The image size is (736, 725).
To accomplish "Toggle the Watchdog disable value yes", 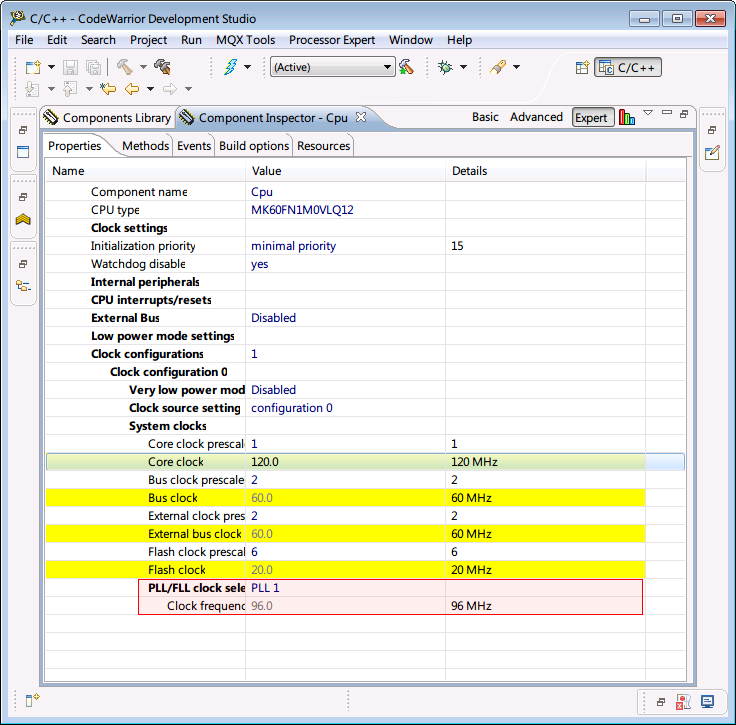I will [260, 264].
